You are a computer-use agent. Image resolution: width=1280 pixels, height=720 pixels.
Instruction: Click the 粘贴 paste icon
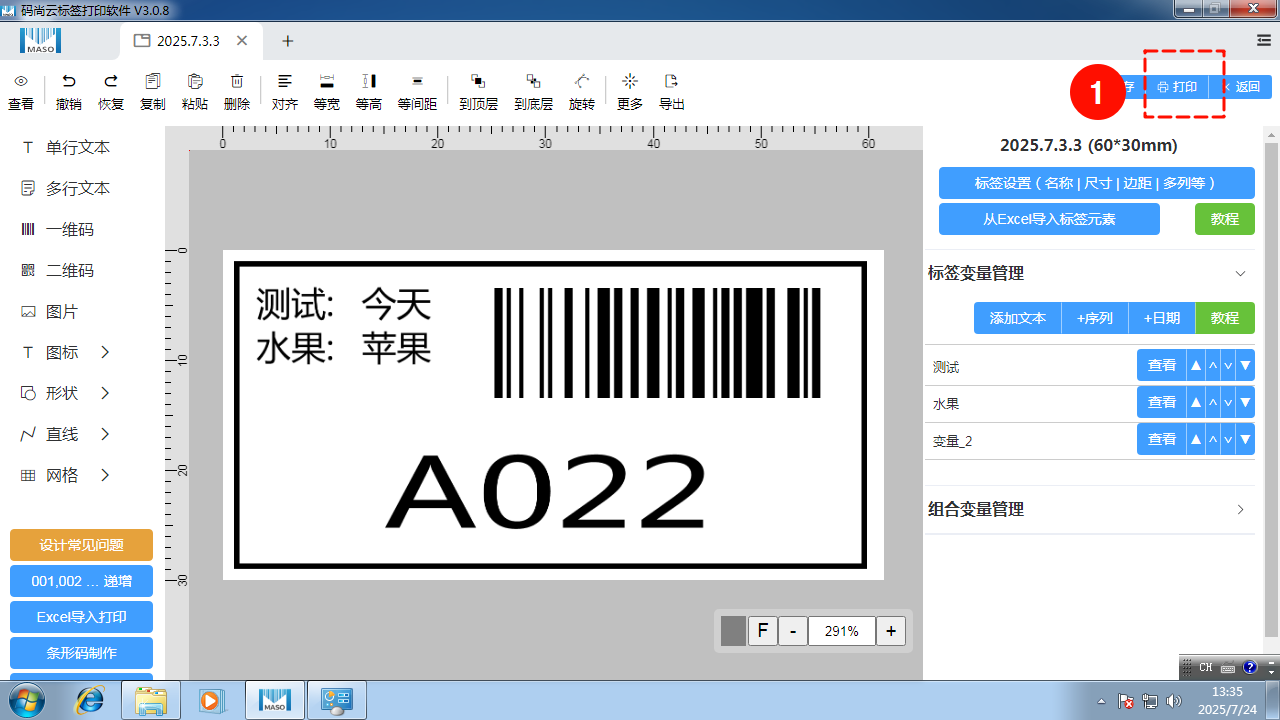195,81
